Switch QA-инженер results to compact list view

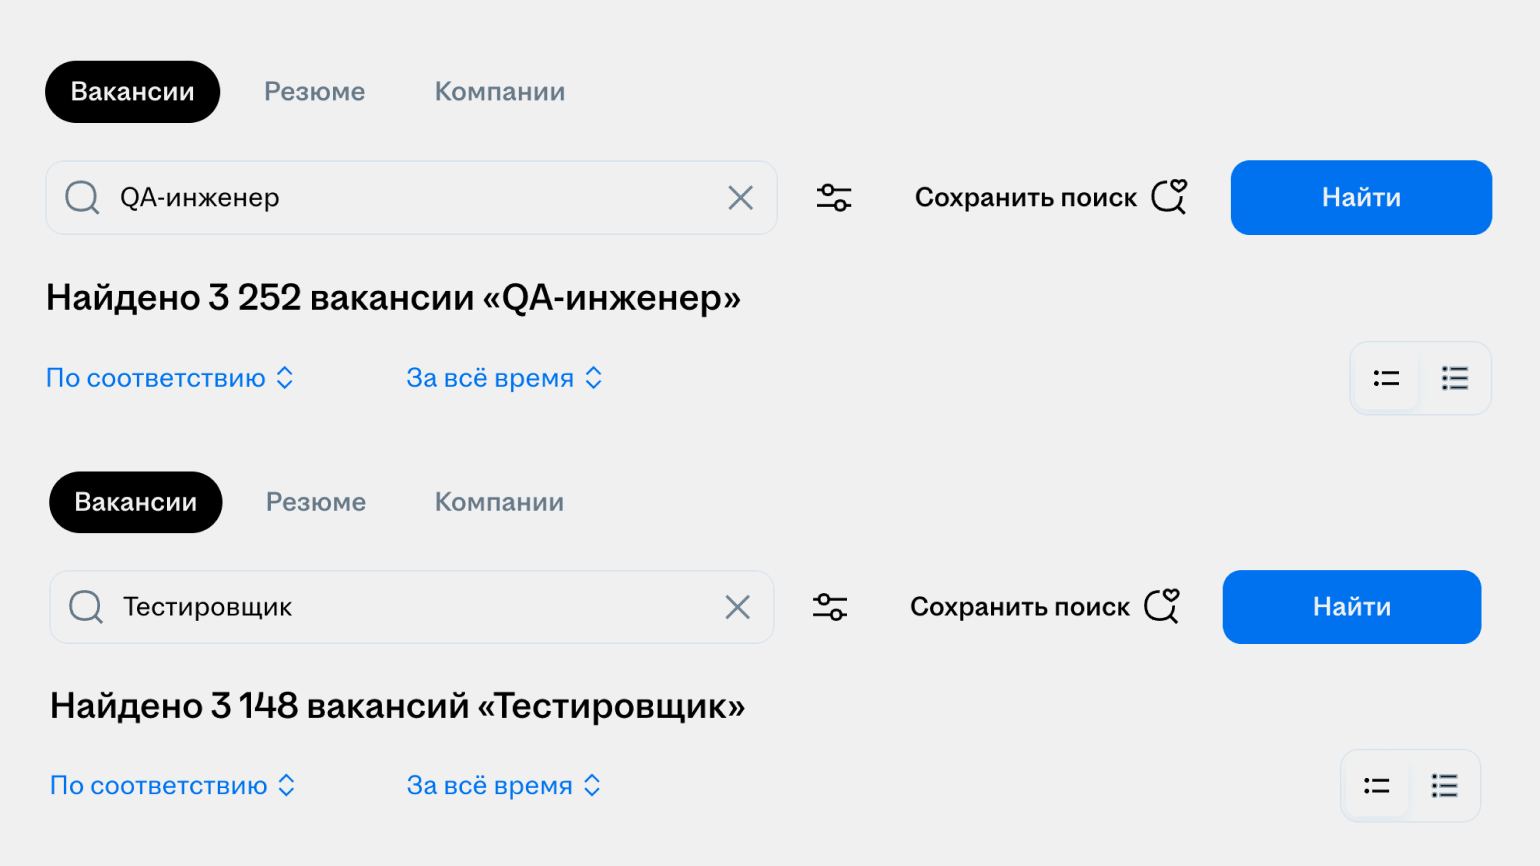point(1386,378)
